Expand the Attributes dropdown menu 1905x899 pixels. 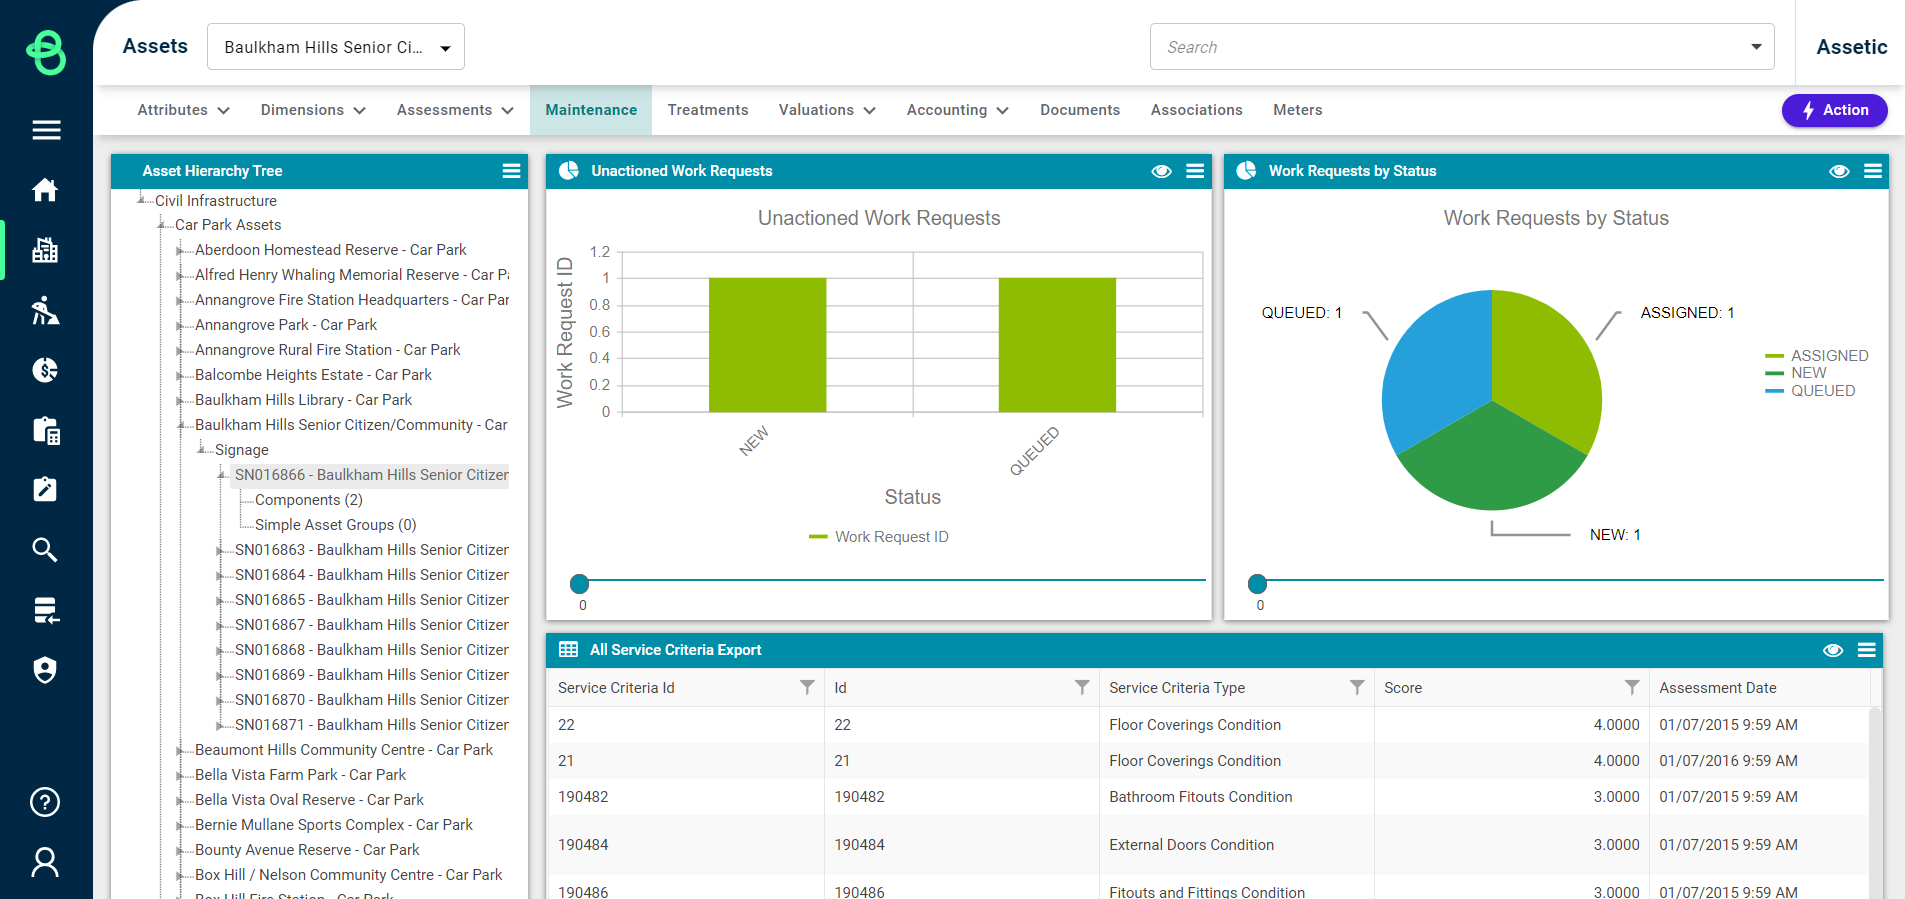click(x=183, y=110)
